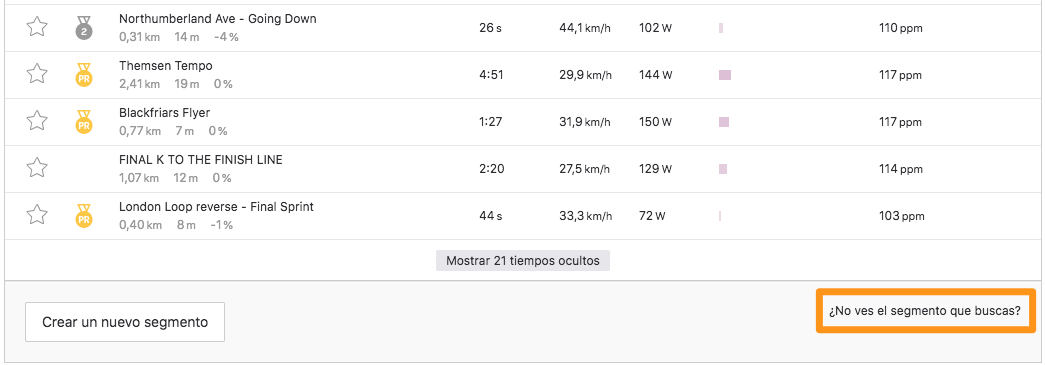Toggle star on FINAL K TO THE FINISH LINE
The image size is (1045, 365).
tap(37, 168)
